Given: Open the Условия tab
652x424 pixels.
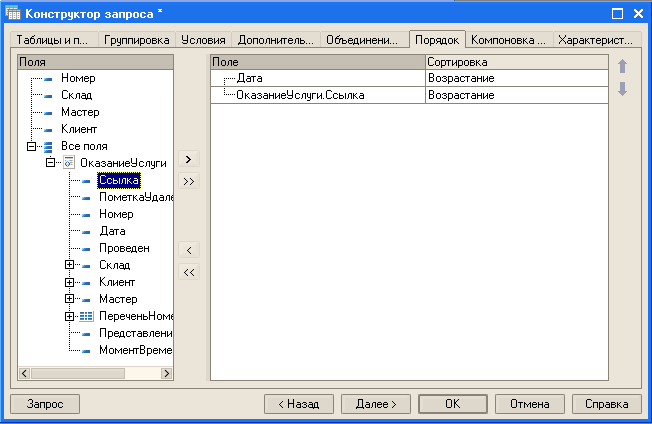Looking at the screenshot, I should (x=203, y=41).
